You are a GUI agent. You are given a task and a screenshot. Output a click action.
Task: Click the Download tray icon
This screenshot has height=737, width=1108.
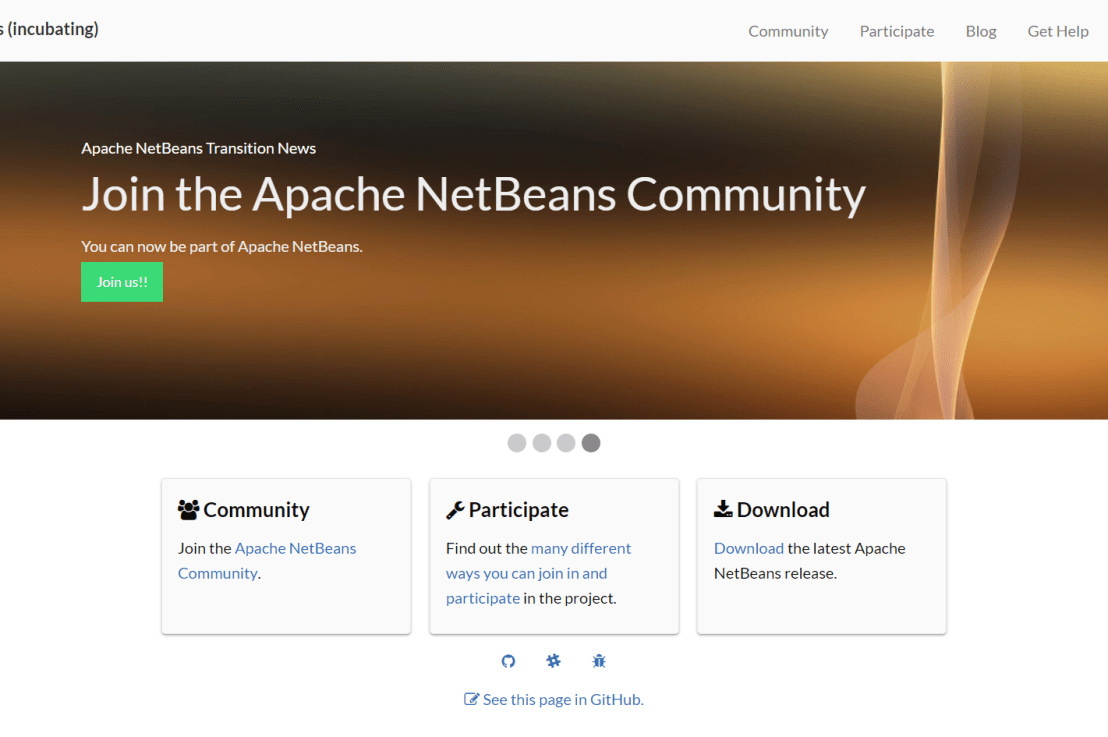[x=722, y=509]
